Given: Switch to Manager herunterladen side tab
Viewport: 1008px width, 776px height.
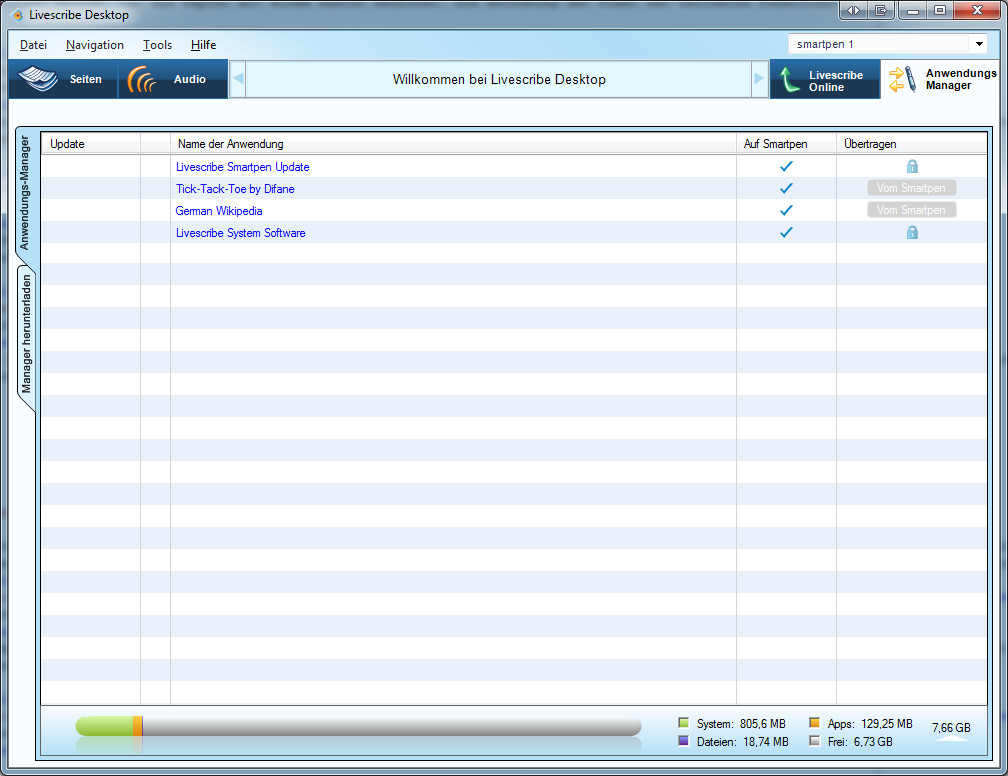Looking at the screenshot, I should (26, 334).
